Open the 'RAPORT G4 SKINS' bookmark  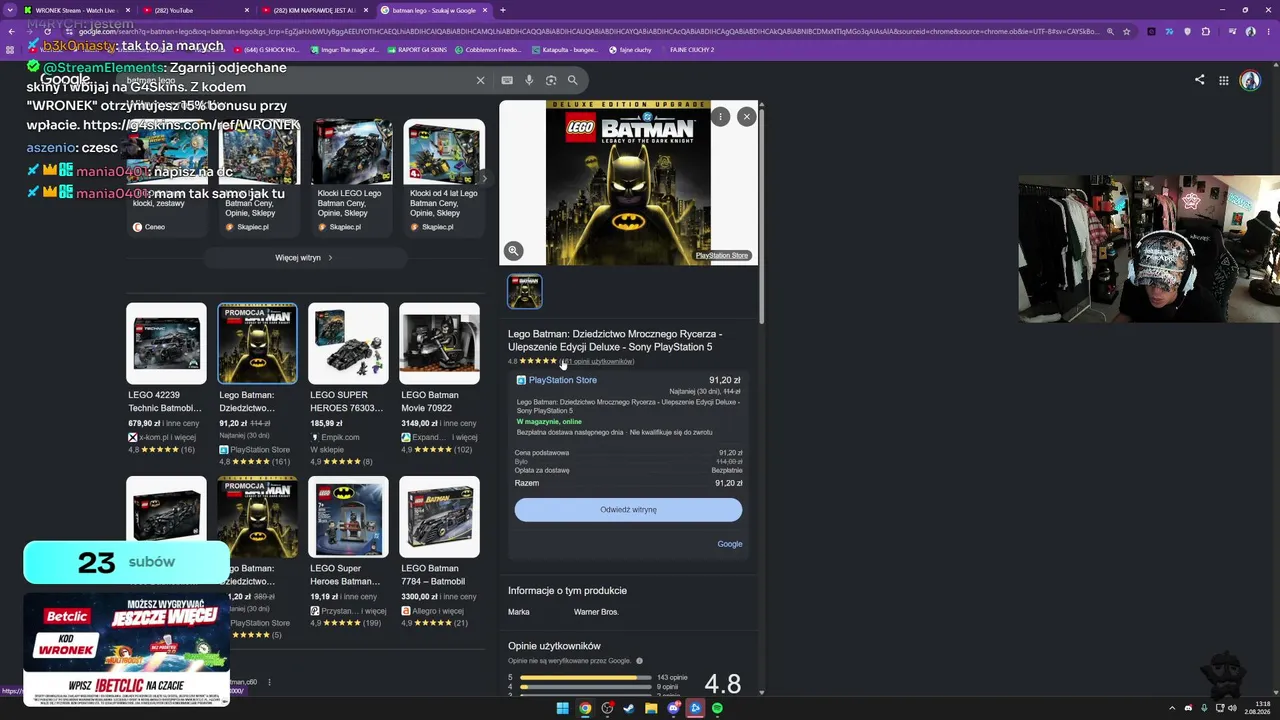(416, 49)
